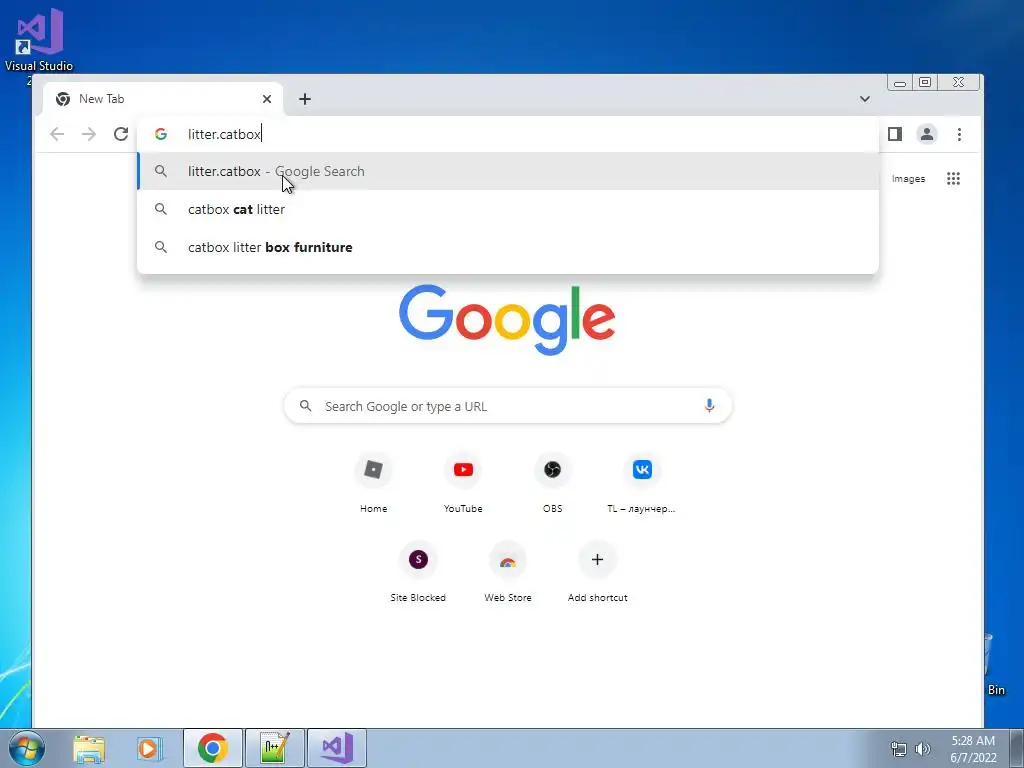Choose the catbox litter box furniture suggestion
This screenshot has width=1024, height=768.
507,247
